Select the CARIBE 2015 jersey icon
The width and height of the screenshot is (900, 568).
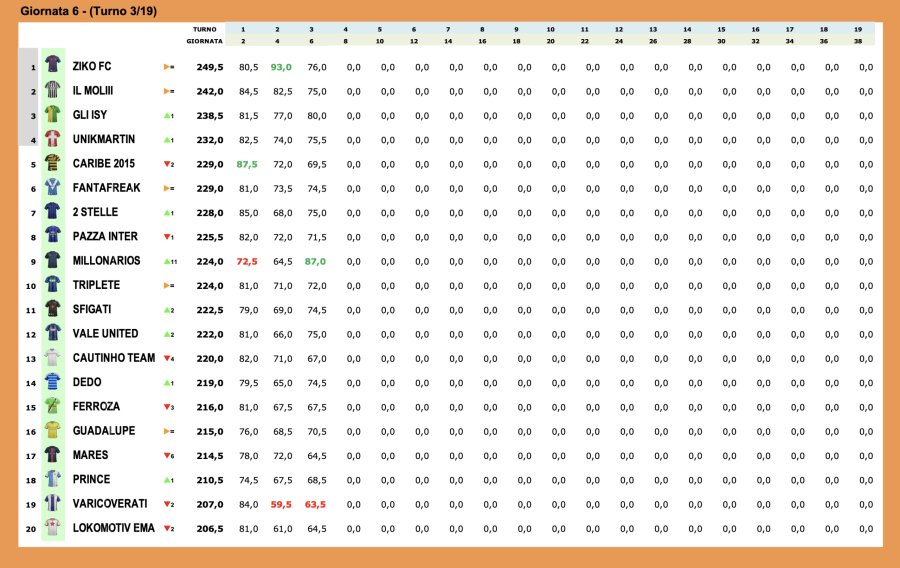click(53, 162)
